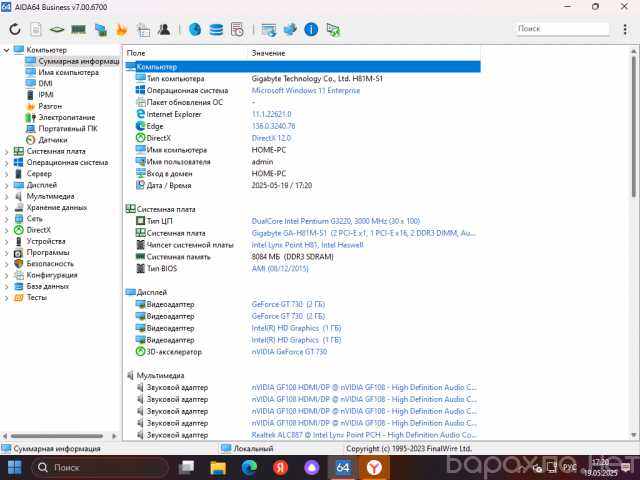Open the database stack toolbar icon
Viewport: 640px width, 480px height.
coord(216,29)
